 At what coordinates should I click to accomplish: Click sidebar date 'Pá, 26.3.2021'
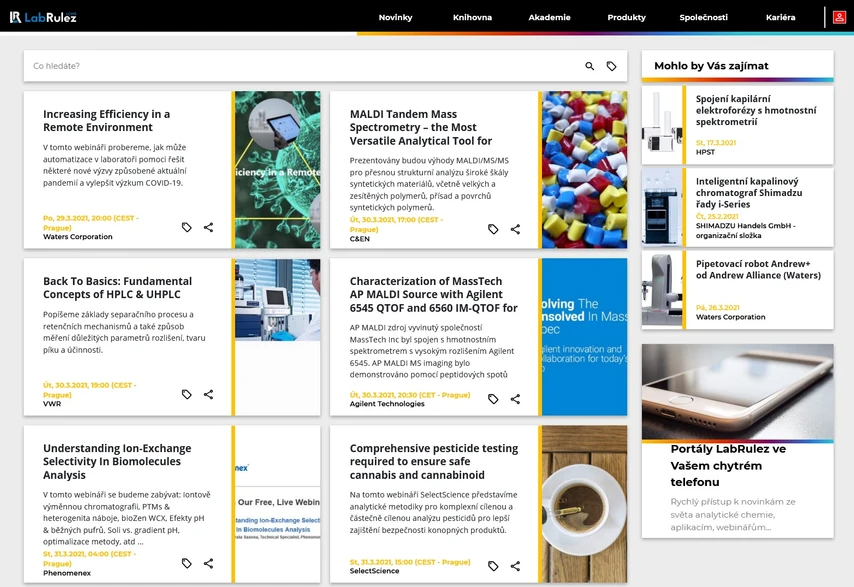pos(717,308)
